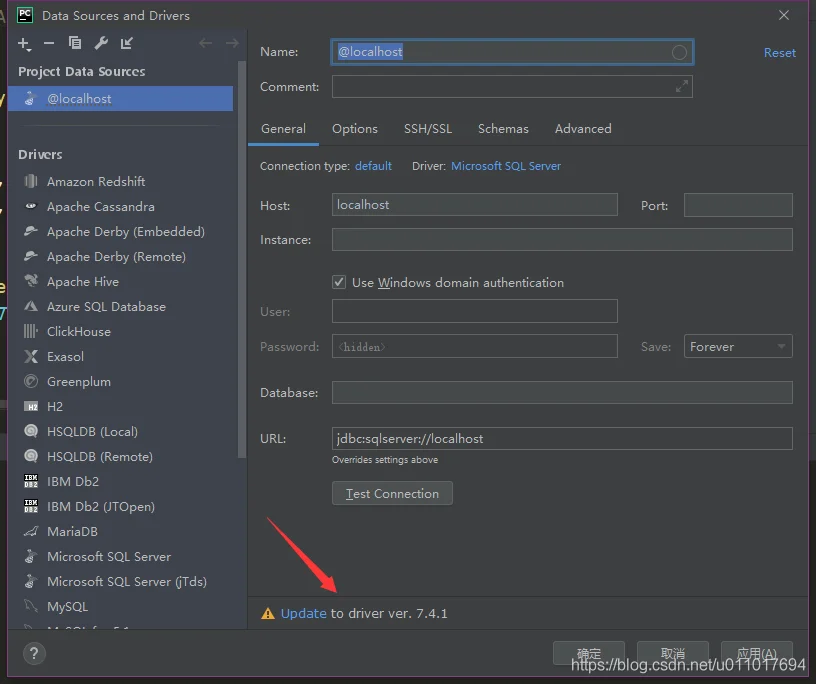816x684 pixels.
Task: Close the Data Sources and Drivers dialog
Action: click(x=784, y=15)
